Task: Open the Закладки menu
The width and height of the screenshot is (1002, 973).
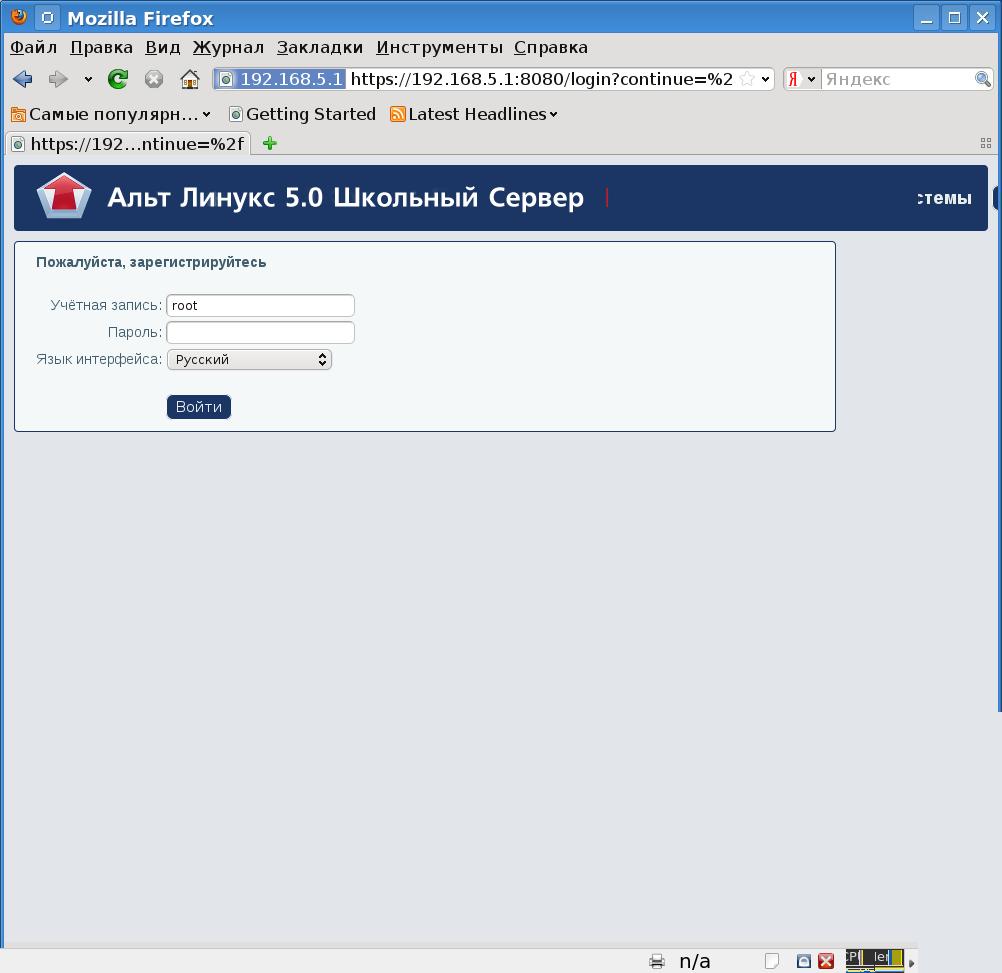Action: point(320,47)
